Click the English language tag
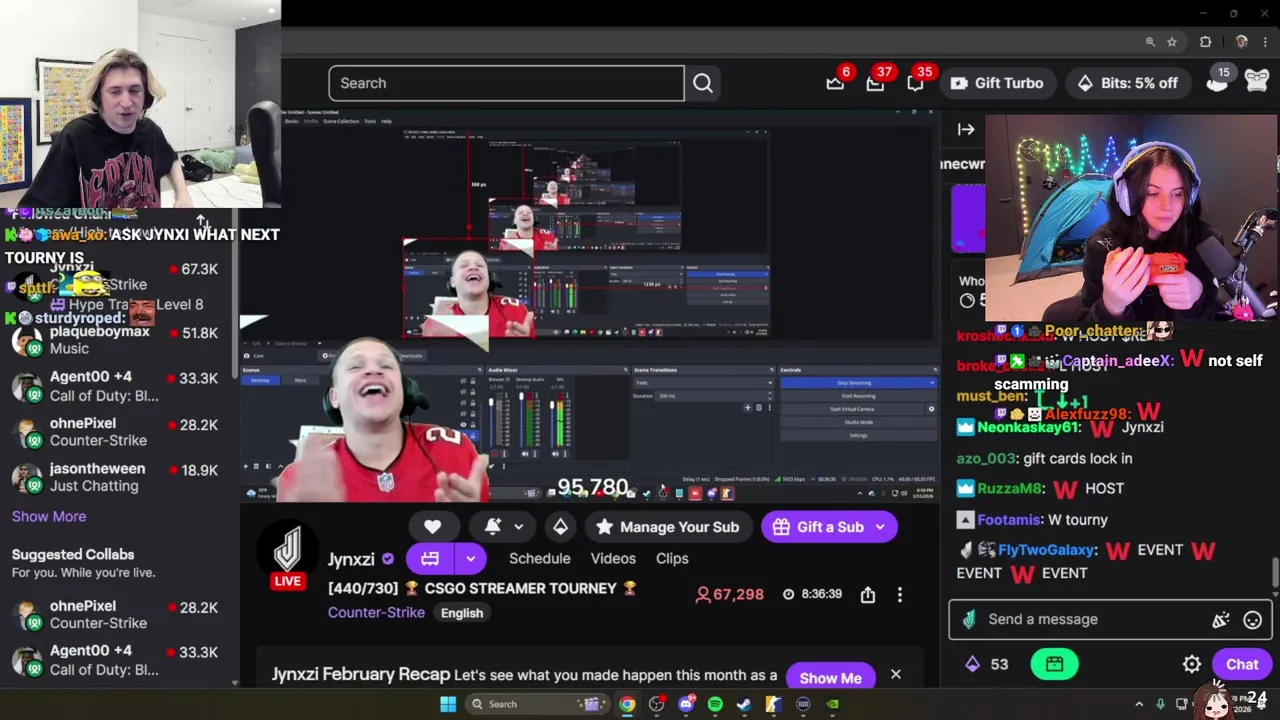The image size is (1280, 720). [462, 613]
